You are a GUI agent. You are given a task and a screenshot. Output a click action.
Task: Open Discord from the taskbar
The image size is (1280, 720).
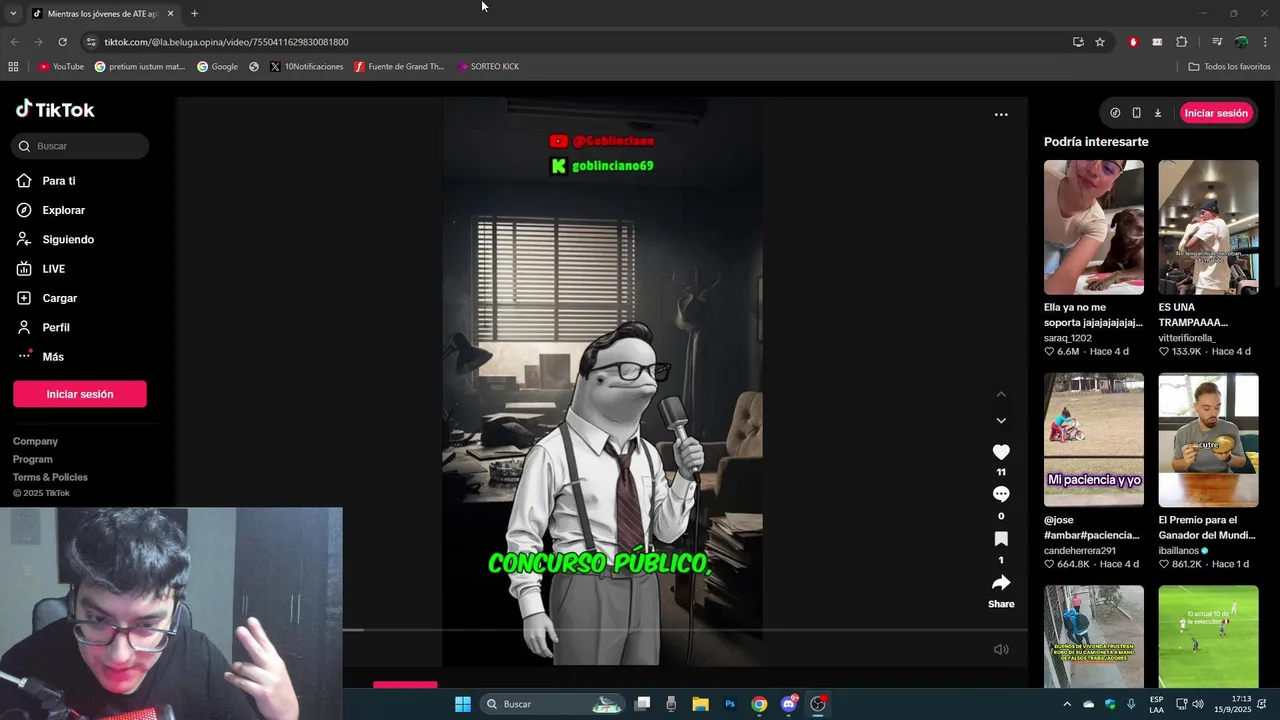click(789, 704)
